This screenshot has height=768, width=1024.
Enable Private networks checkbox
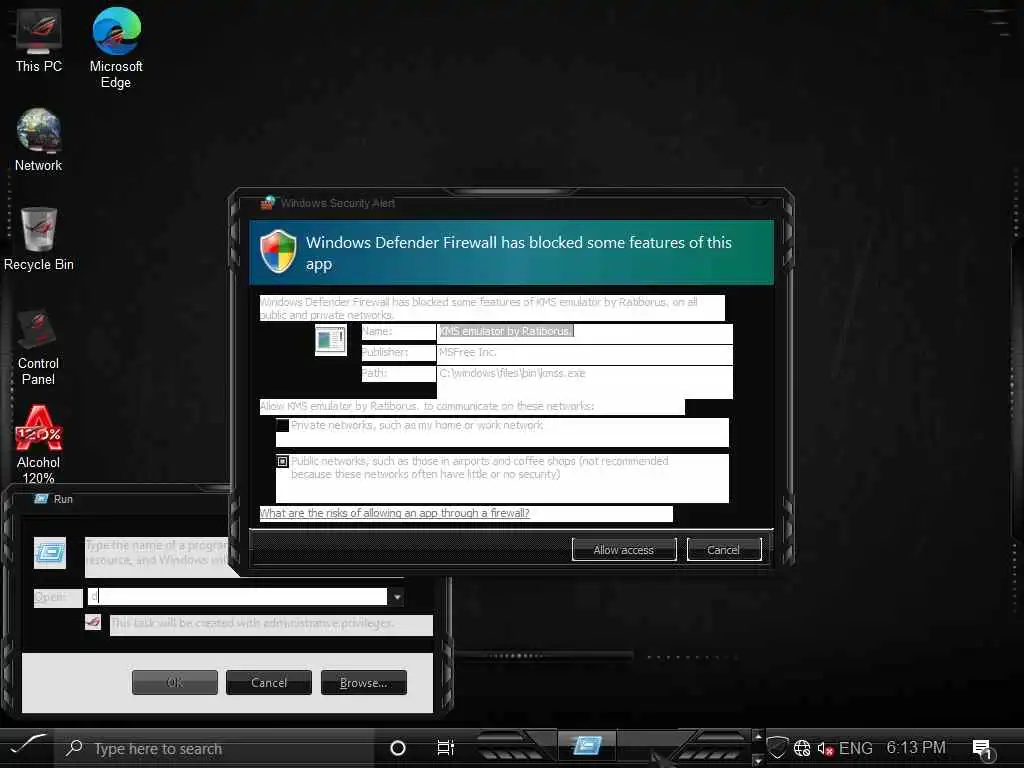[x=282, y=426]
